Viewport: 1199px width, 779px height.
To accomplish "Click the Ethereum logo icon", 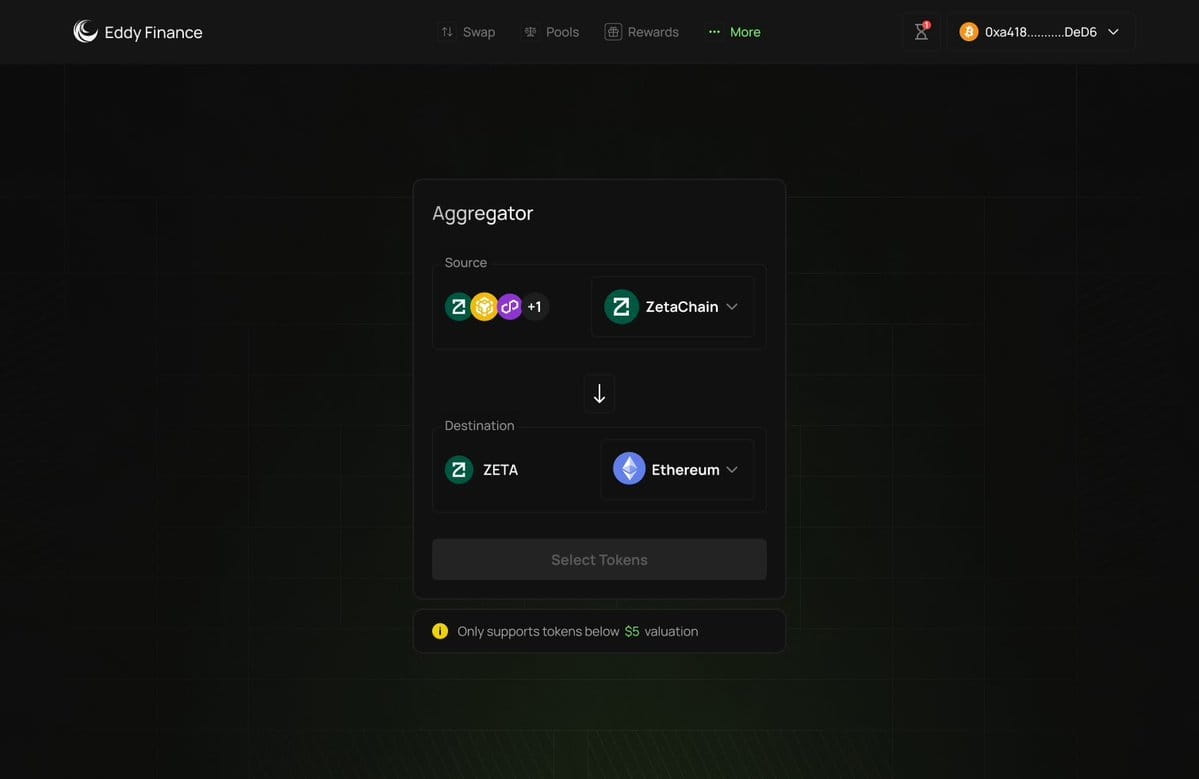I will pyautogui.click(x=629, y=469).
